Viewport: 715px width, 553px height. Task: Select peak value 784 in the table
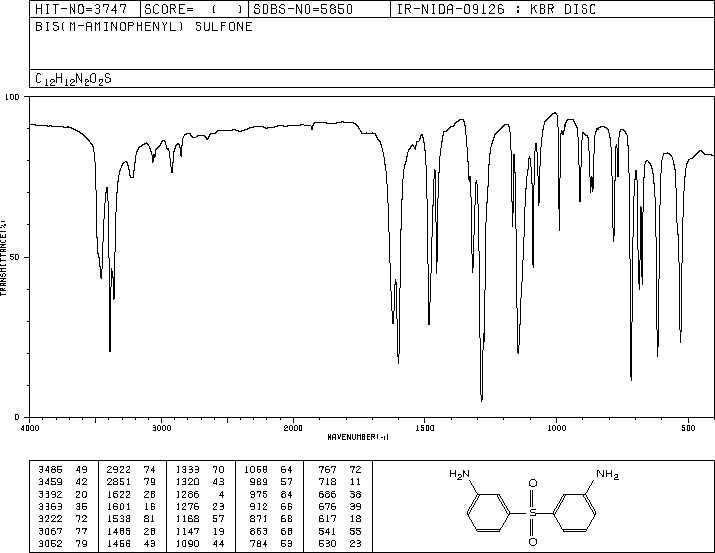pyautogui.click(x=259, y=543)
